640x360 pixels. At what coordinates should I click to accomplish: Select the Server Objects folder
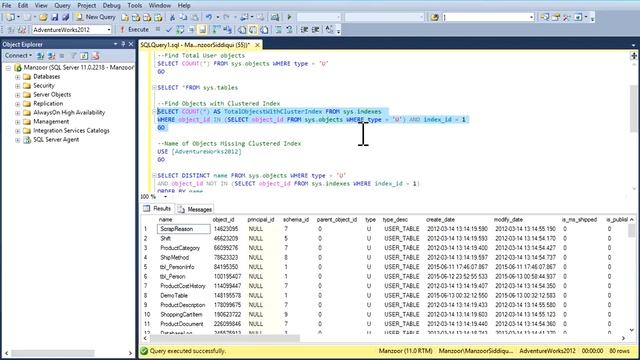[52, 95]
